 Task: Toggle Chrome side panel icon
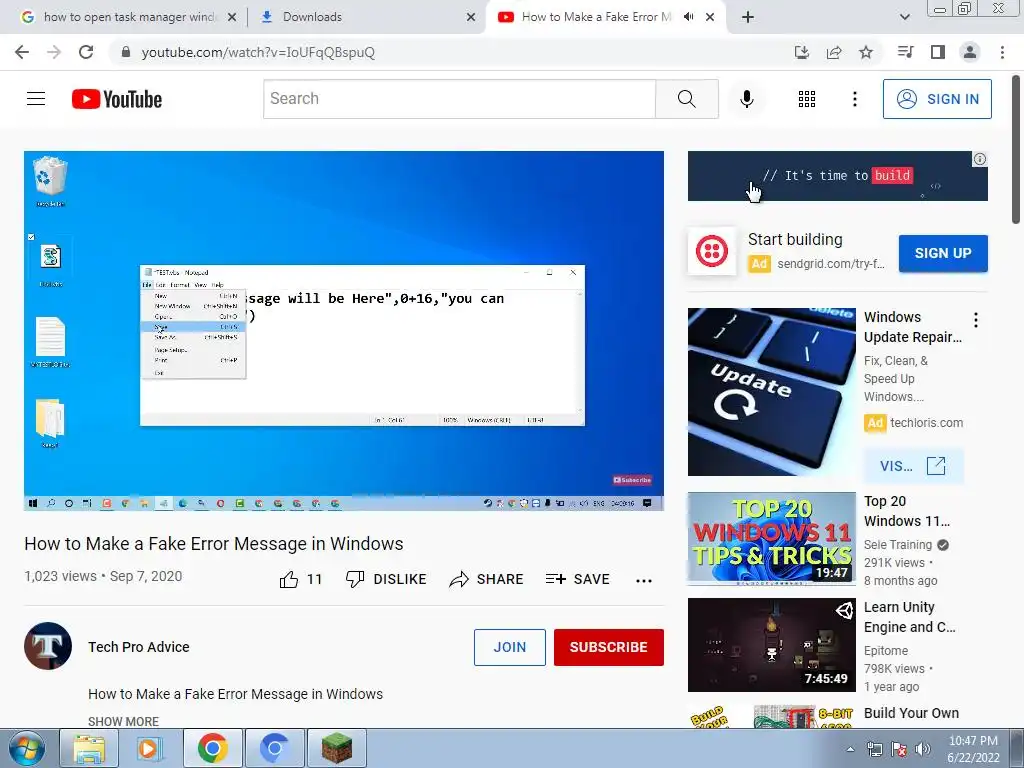938,52
